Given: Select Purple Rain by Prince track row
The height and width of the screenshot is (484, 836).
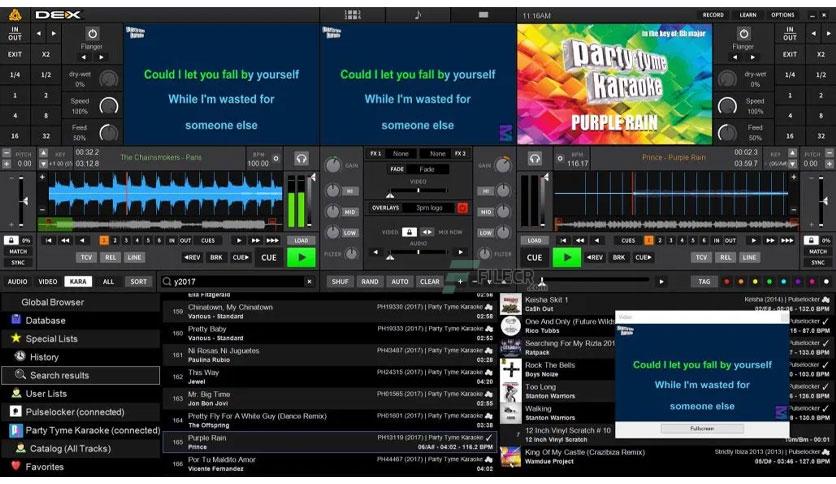Looking at the screenshot, I should point(329,442).
